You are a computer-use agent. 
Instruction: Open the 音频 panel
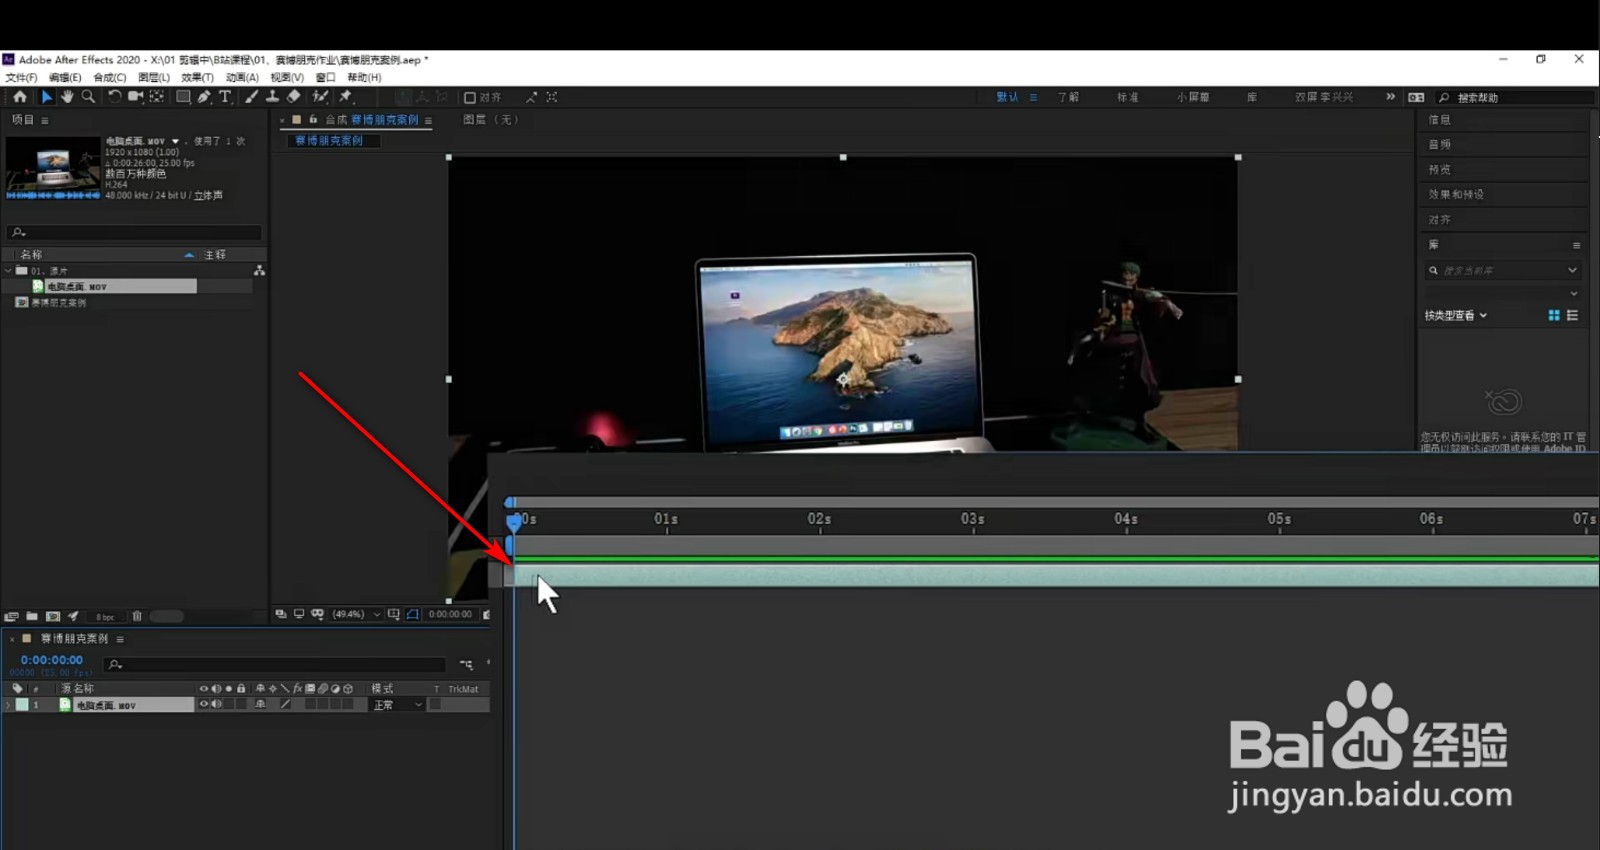[1439, 144]
